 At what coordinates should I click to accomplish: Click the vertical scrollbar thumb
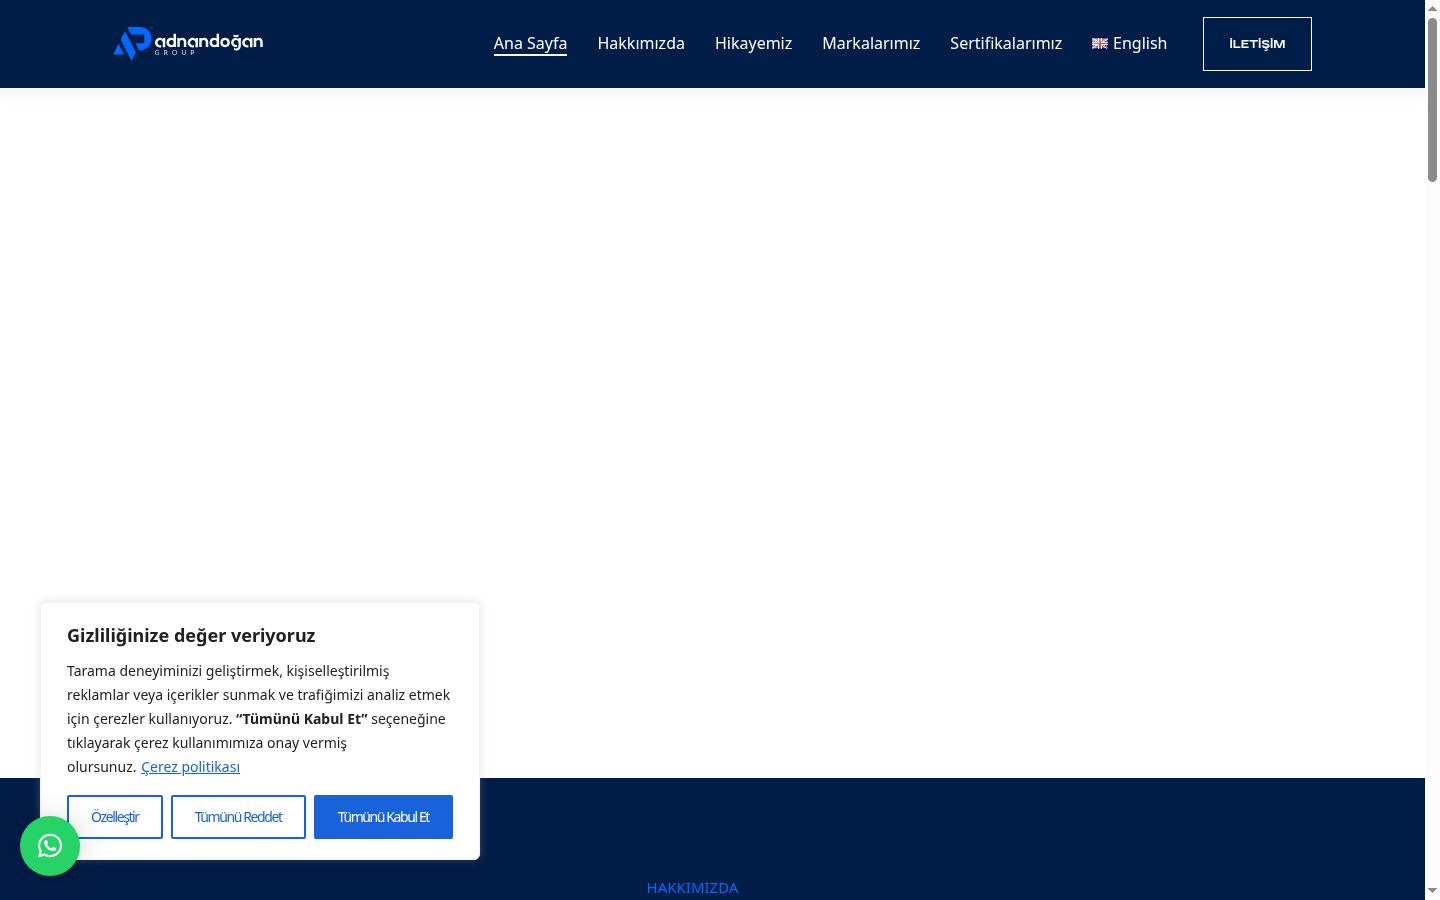1432,98
